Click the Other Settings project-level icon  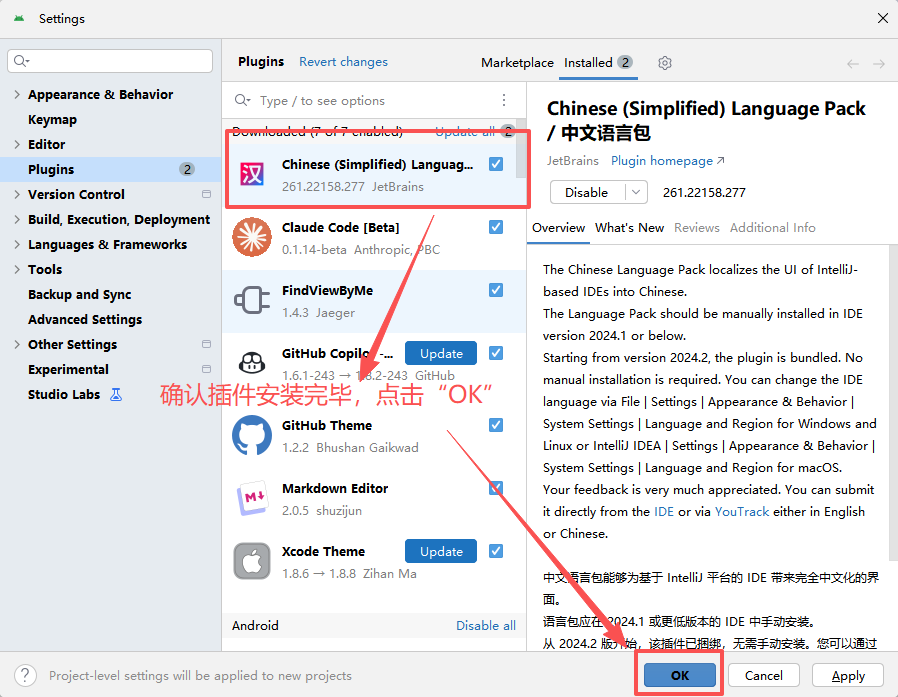point(206,344)
